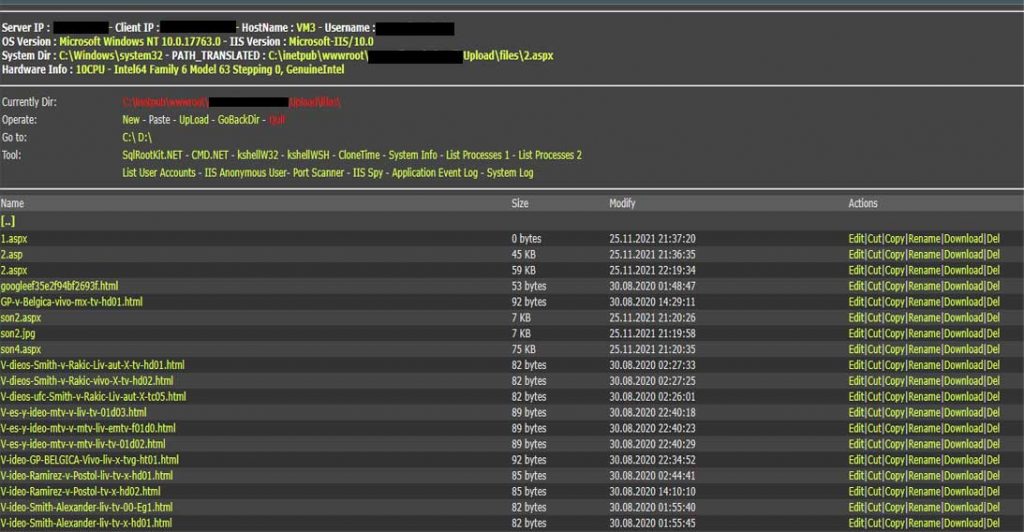Go to the C:\ drive
The height and width of the screenshot is (532, 1024).
(130, 137)
